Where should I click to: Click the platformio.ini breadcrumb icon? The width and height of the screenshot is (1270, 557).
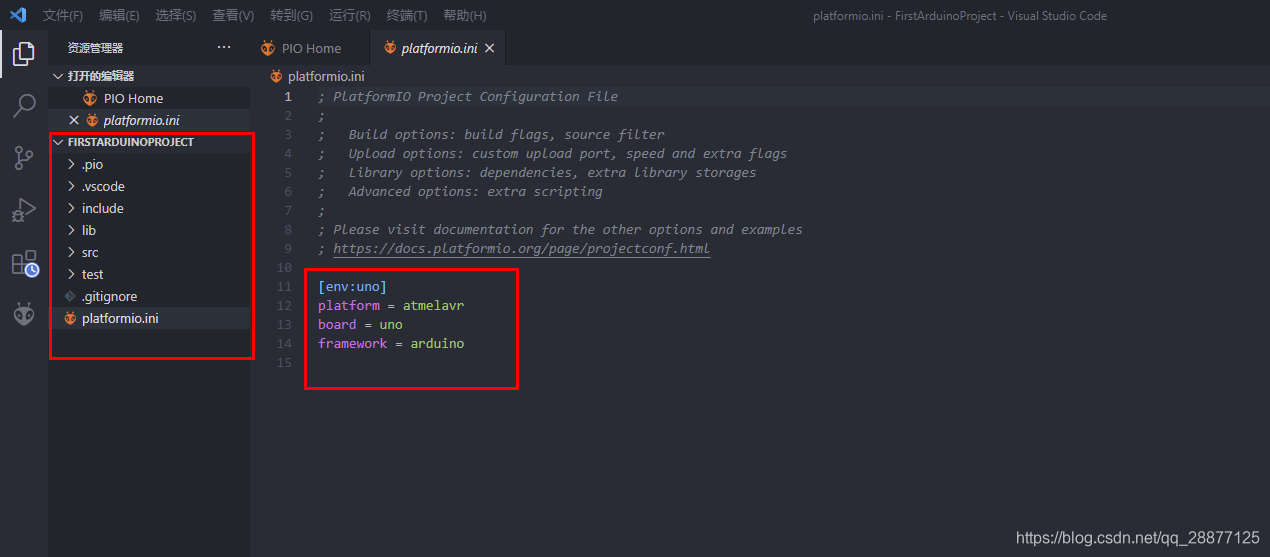[277, 76]
